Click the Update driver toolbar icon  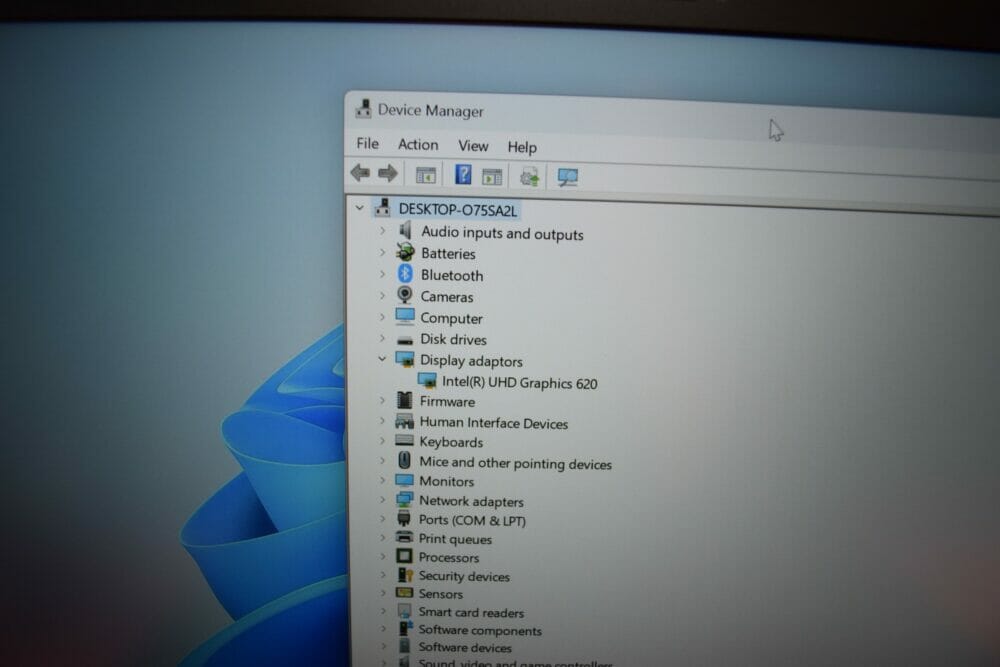[x=529, y=177]
